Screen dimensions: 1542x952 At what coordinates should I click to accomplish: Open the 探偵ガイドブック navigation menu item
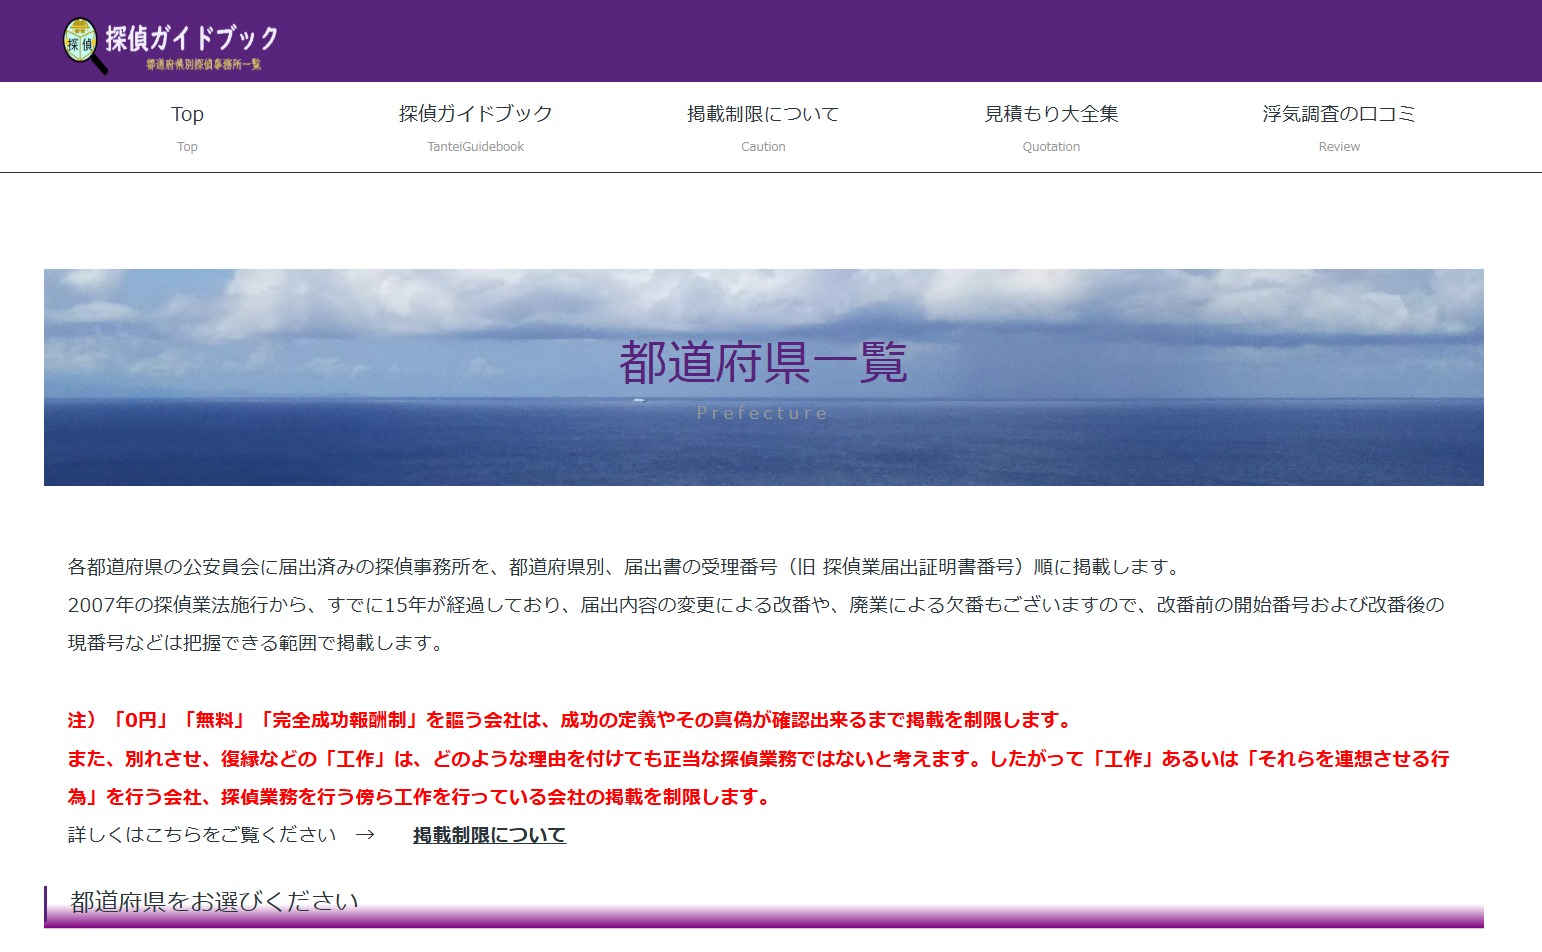(475, 114)
